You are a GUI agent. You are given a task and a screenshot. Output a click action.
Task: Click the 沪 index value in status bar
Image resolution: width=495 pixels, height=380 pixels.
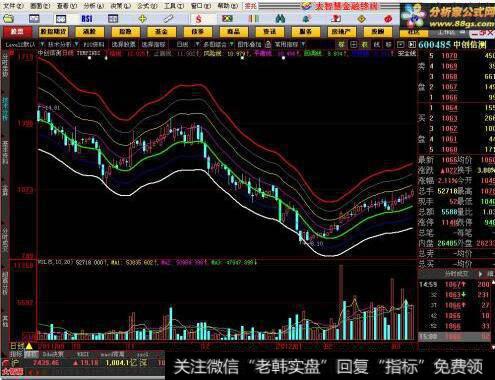pos(46,363)
